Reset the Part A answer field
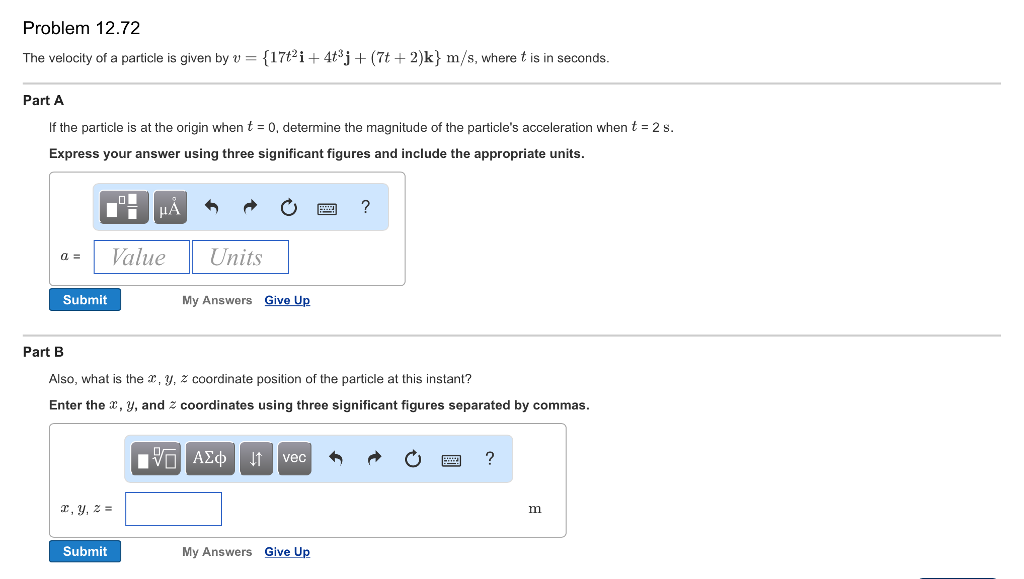Screen dimensions: 1024x579 coord(288,206)
